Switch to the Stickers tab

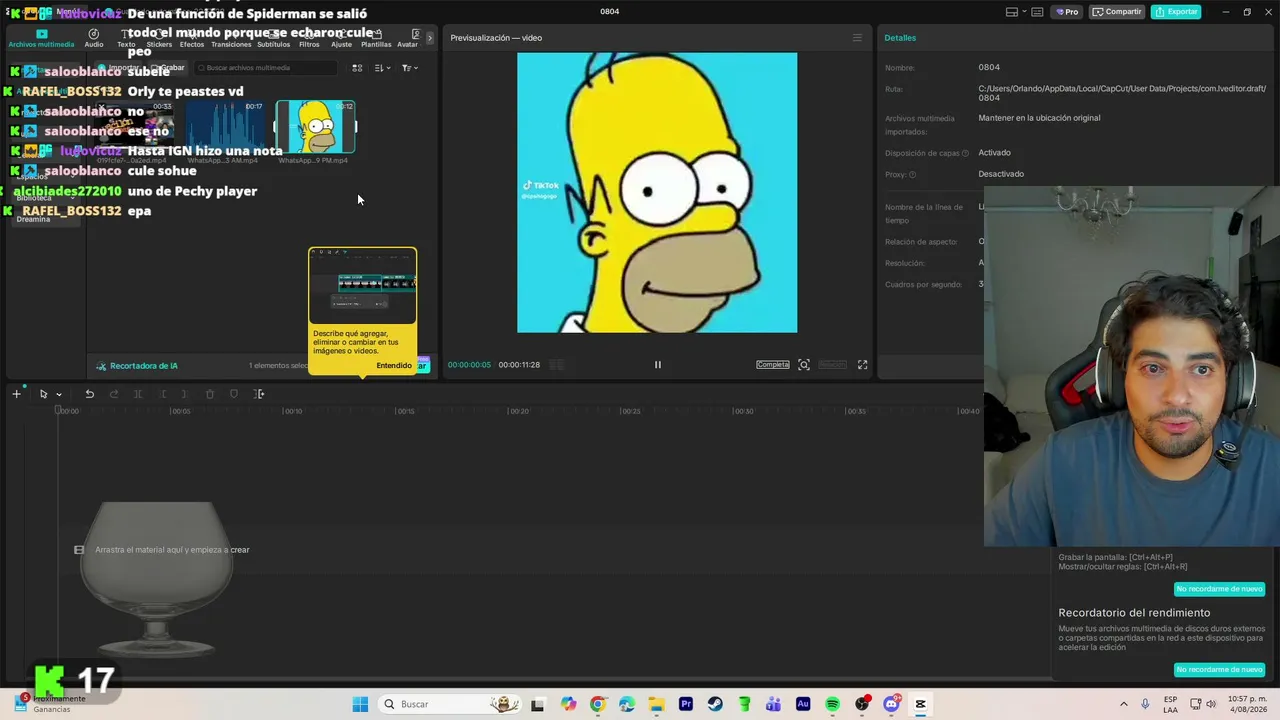159,39
